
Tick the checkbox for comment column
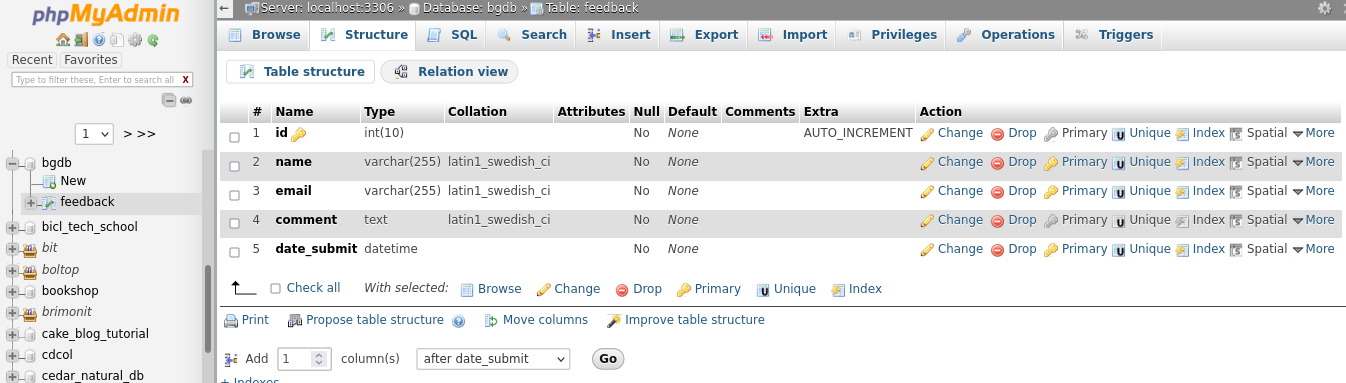pyautogui.click(x=235, y=224)
